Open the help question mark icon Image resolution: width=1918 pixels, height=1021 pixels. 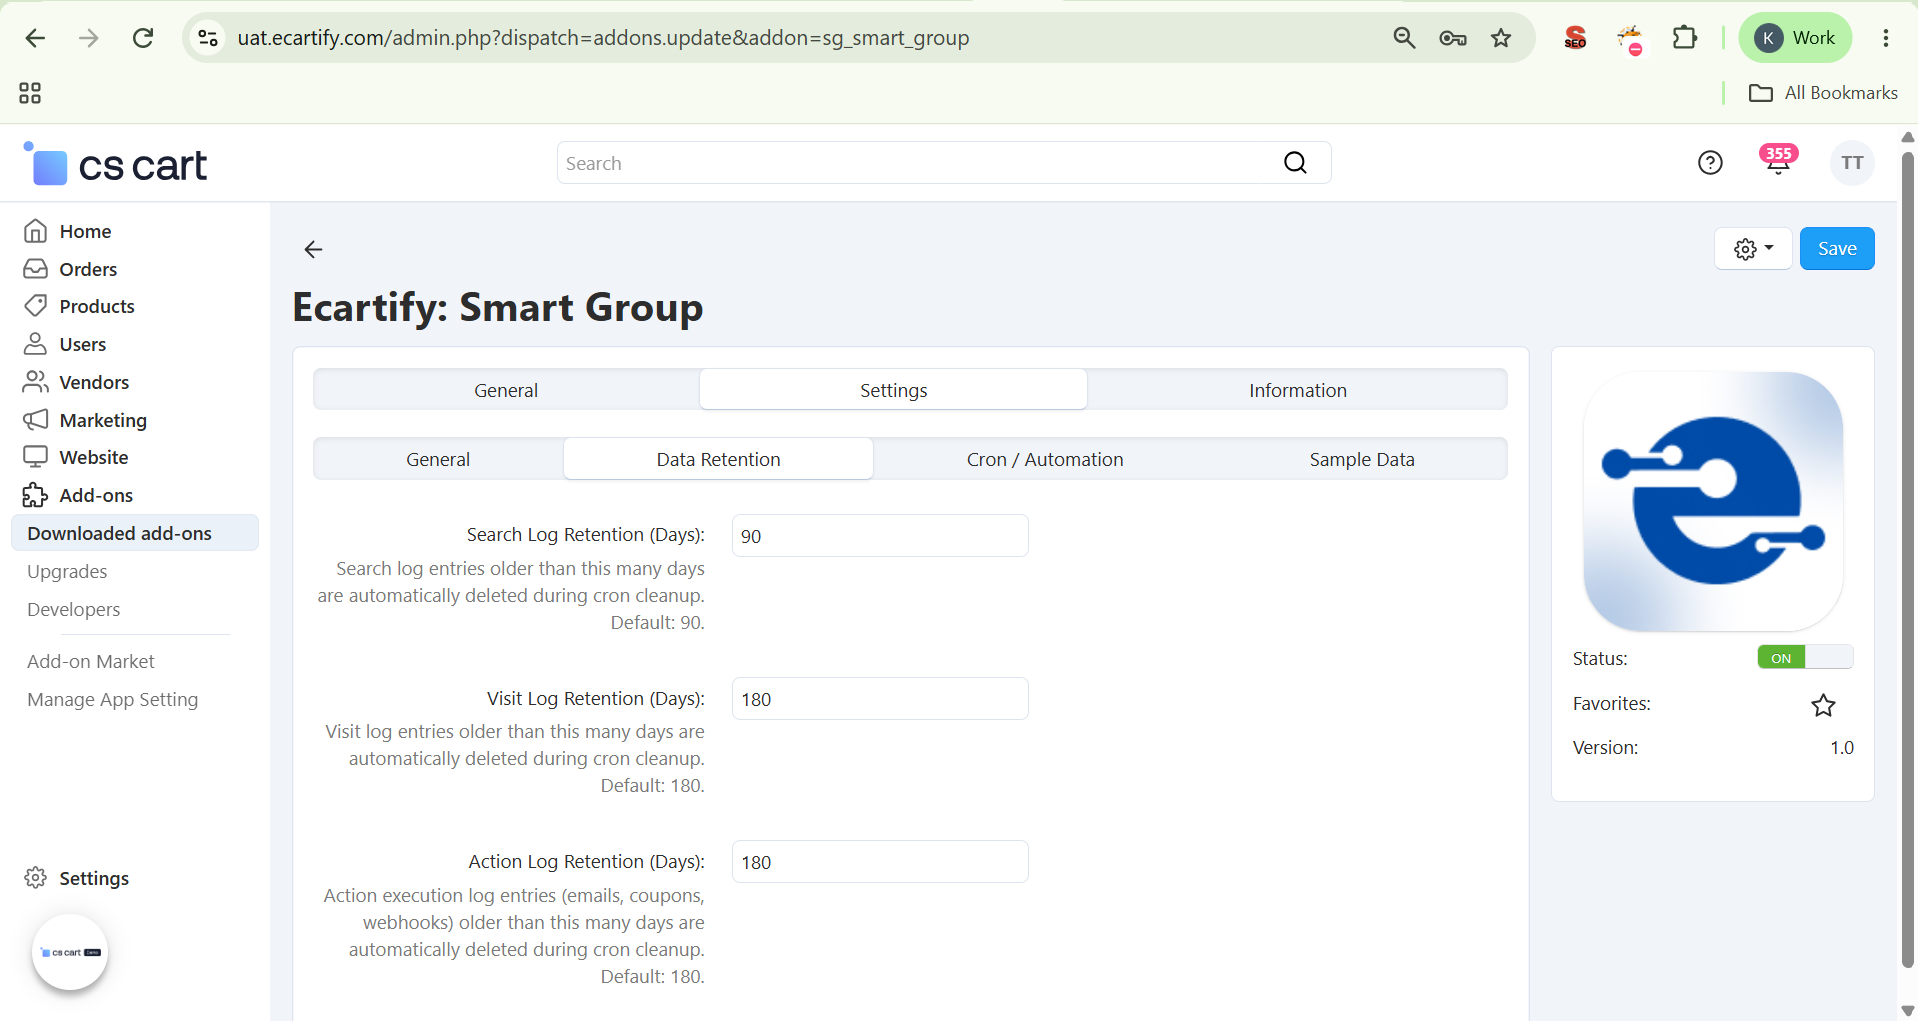1710,163
